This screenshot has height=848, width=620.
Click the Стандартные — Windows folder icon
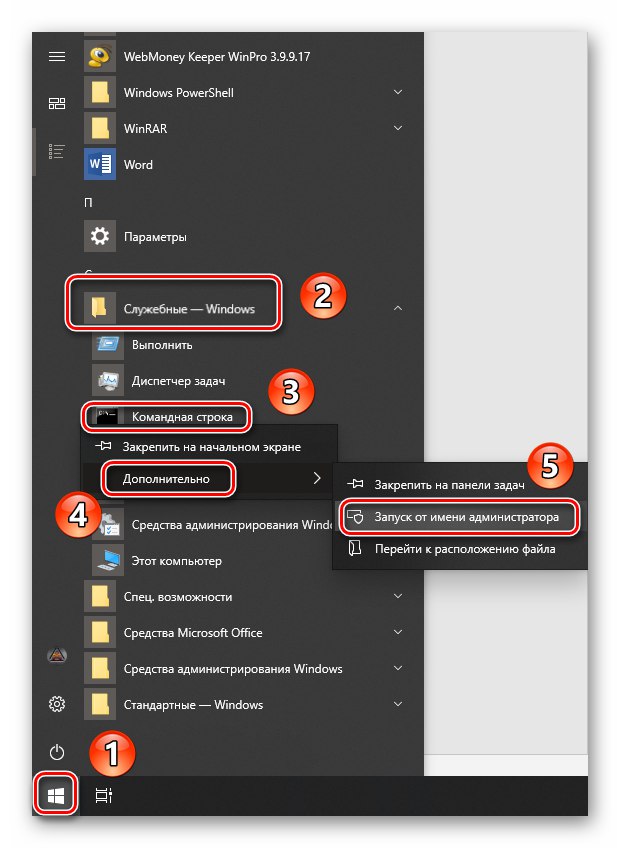[100, 704]
